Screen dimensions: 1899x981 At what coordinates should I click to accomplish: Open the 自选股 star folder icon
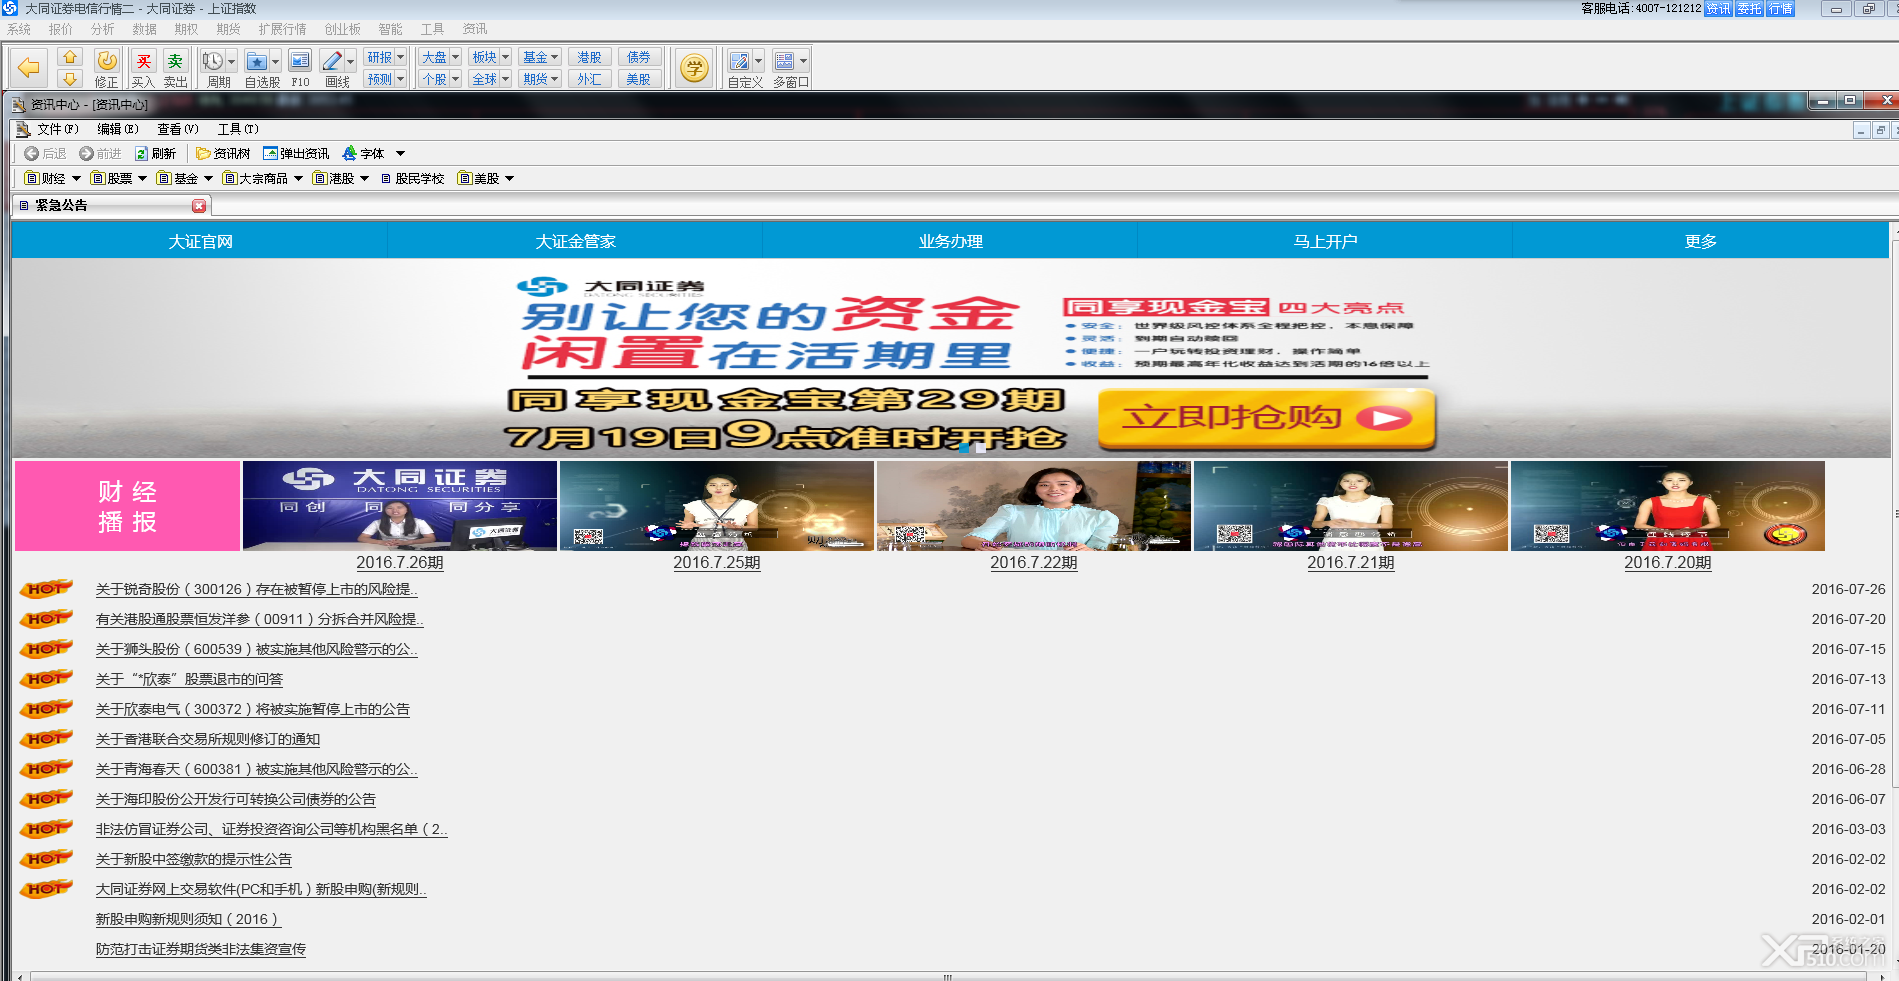(257, 61)
